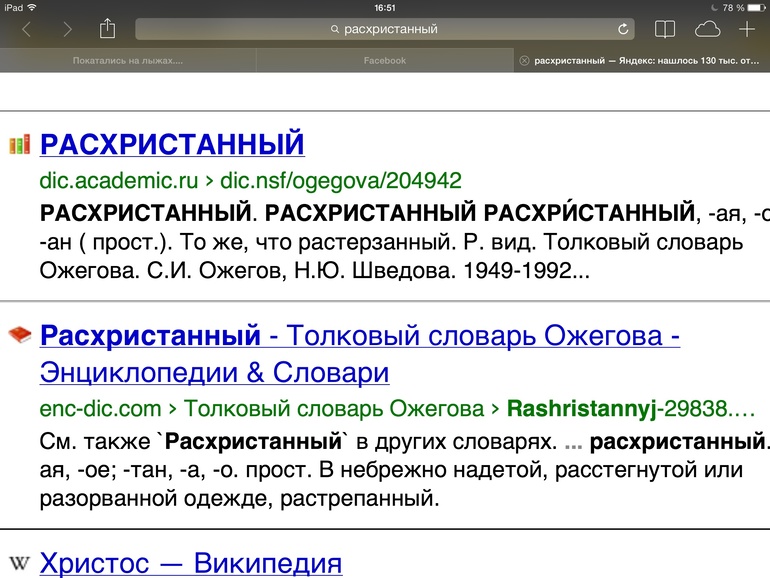Open the Share sheet icon
770x578 pixels.
click(107, 28)
